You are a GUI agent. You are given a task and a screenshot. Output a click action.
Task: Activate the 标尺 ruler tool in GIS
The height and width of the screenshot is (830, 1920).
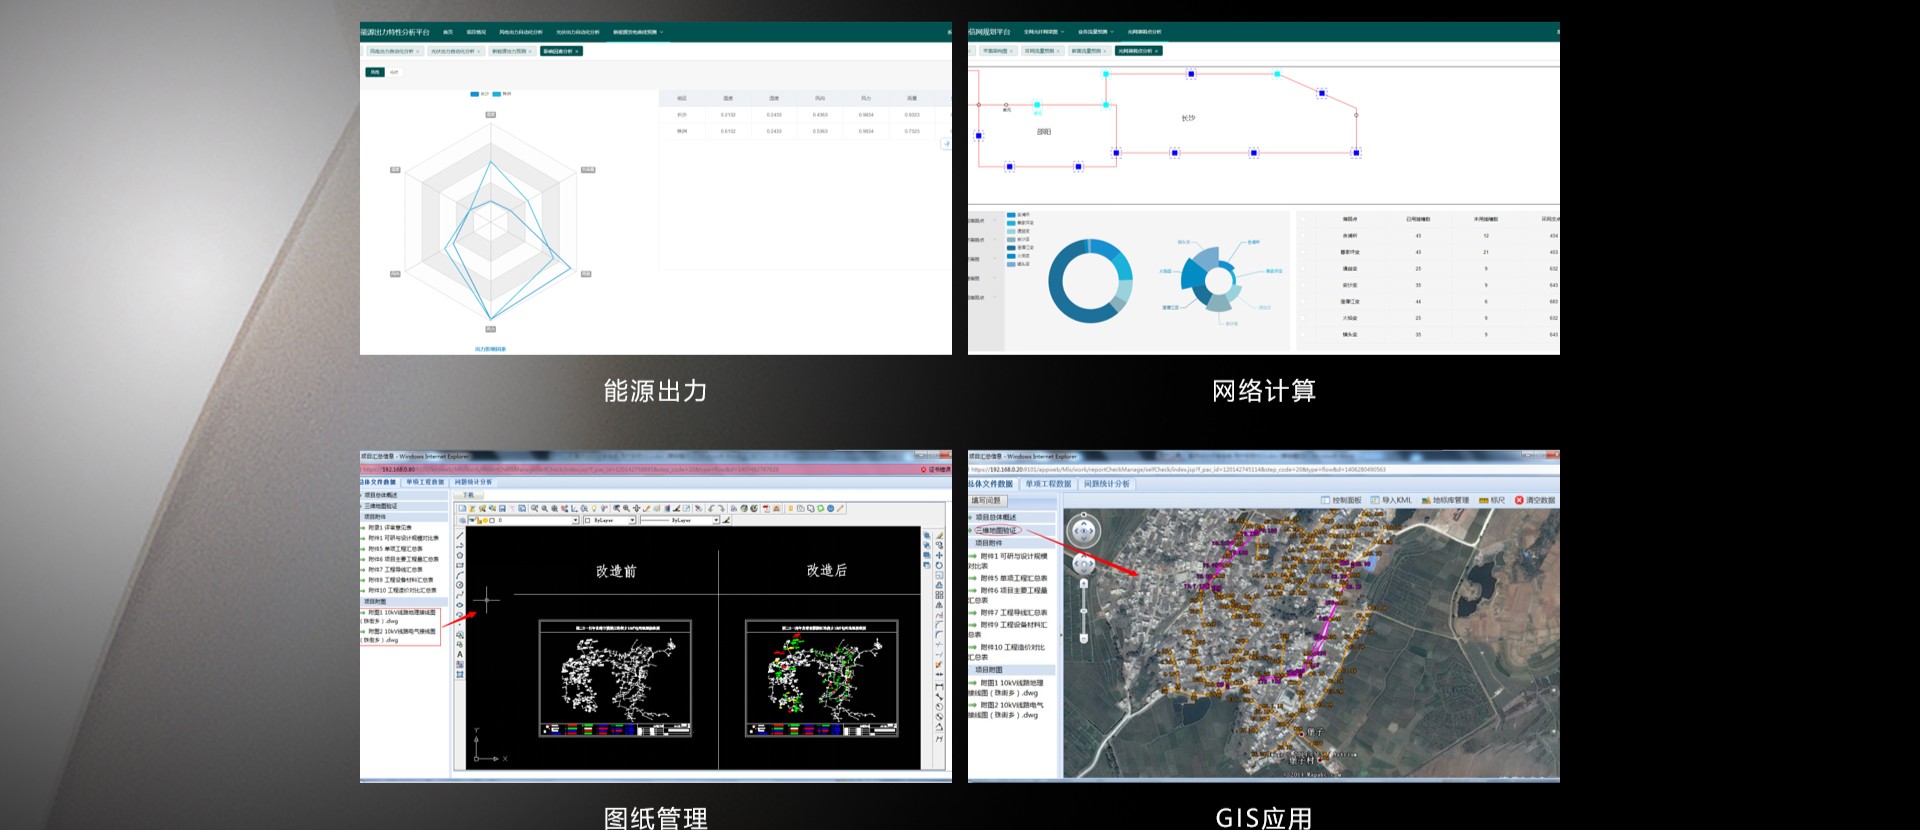click(1492, 500)
